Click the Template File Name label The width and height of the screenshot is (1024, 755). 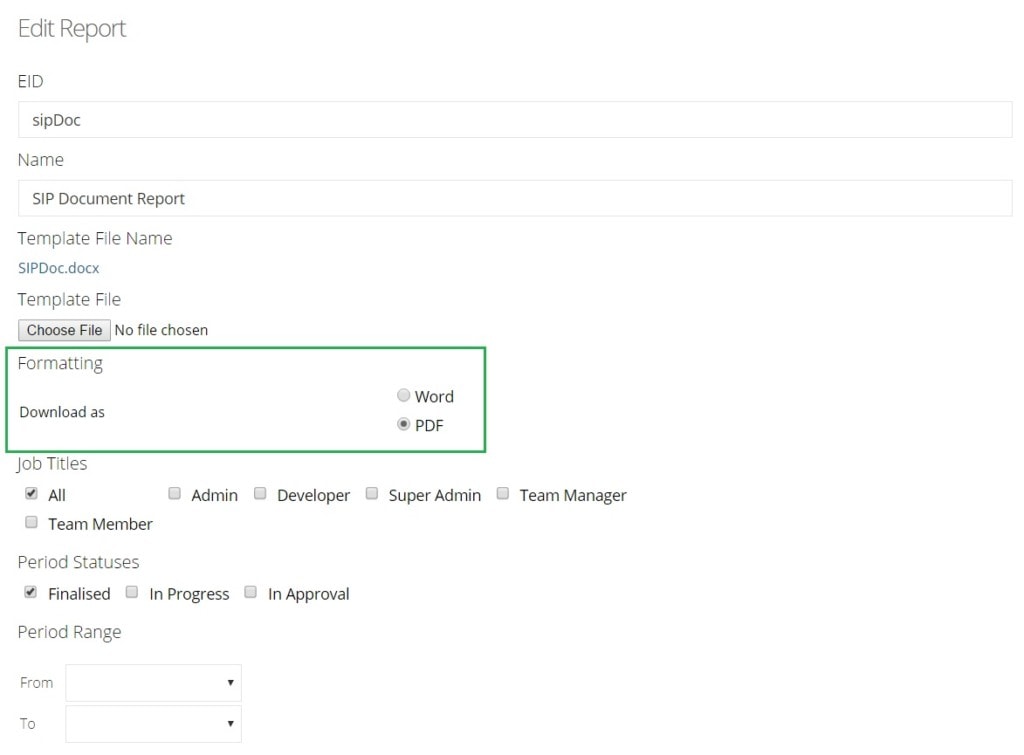point(95,238)
